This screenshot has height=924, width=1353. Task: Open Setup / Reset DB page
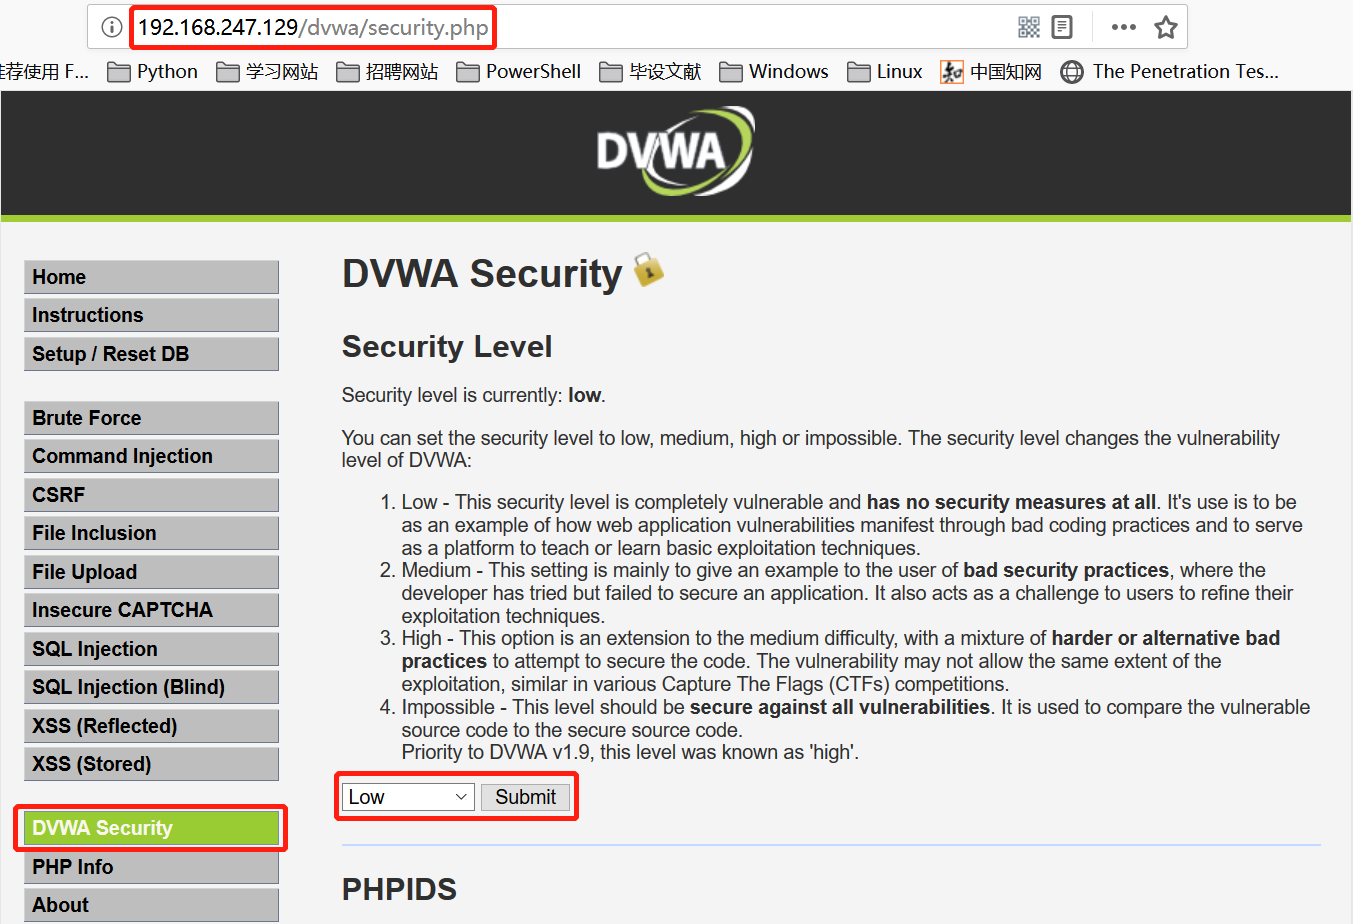tap(151, 354)
